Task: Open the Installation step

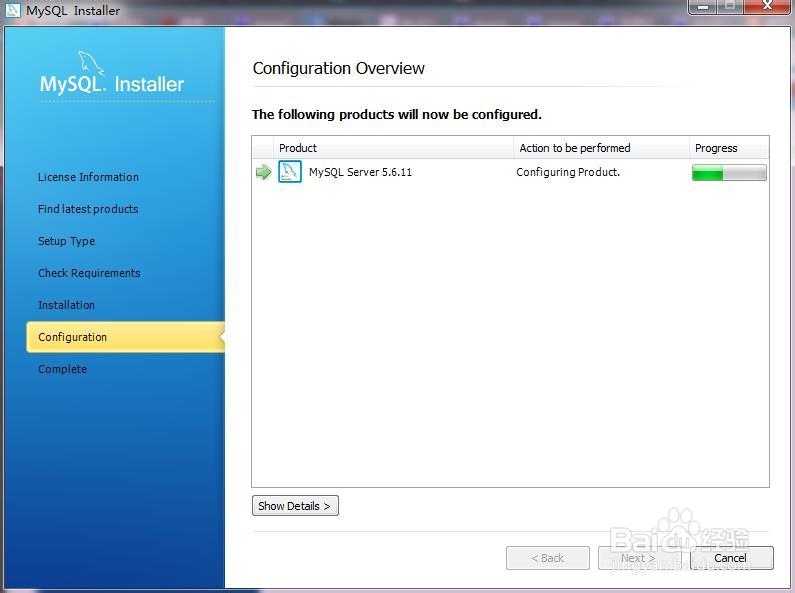Action: (66, 305)
